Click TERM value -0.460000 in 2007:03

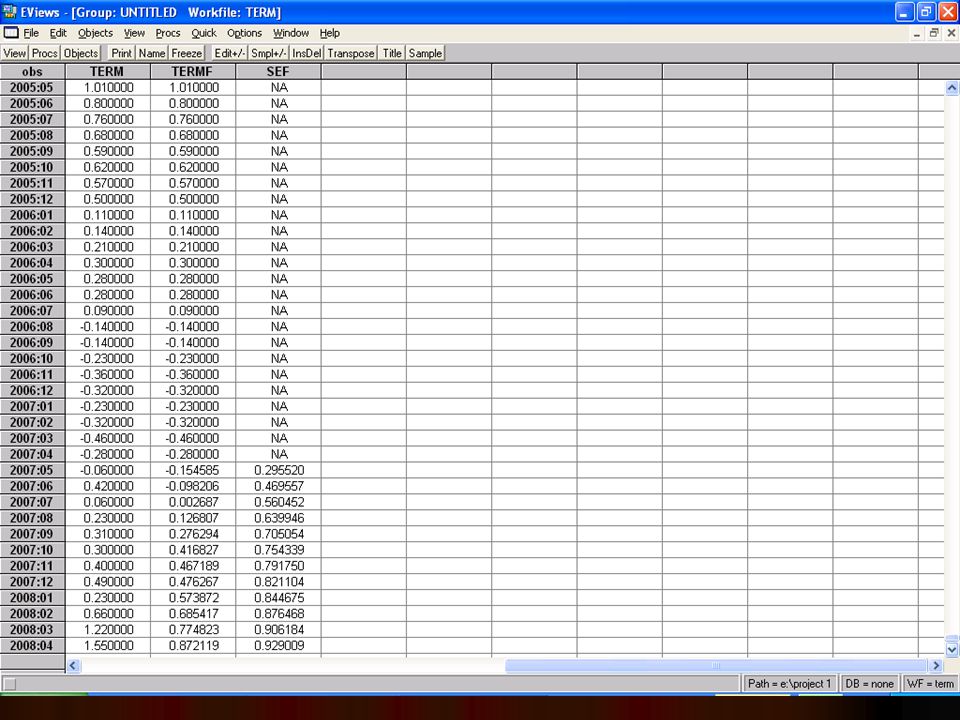[107, 438]
